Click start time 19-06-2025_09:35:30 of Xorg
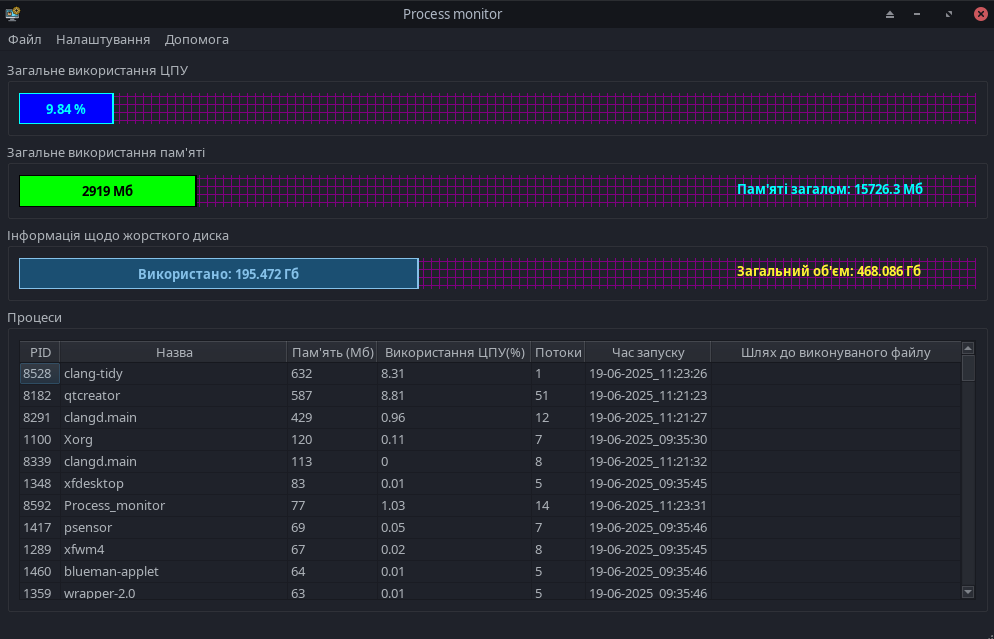This screenshot has height=639, width=994. [648, 439]
